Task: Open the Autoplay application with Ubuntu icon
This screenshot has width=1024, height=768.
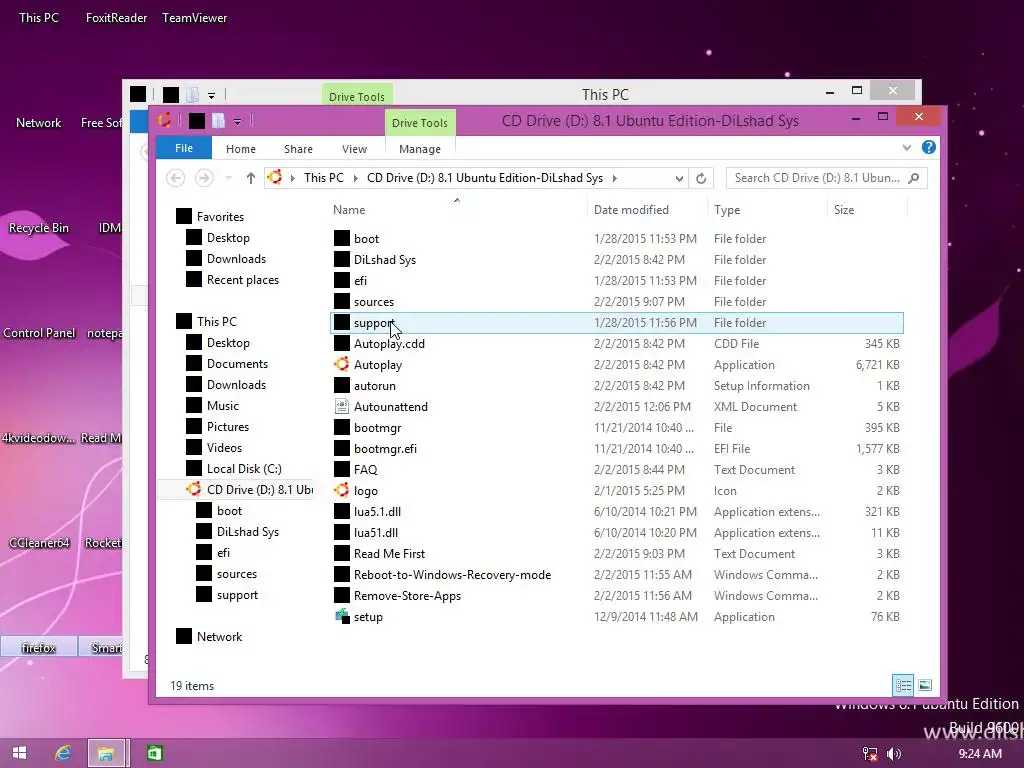Action: tap(342, 364)
